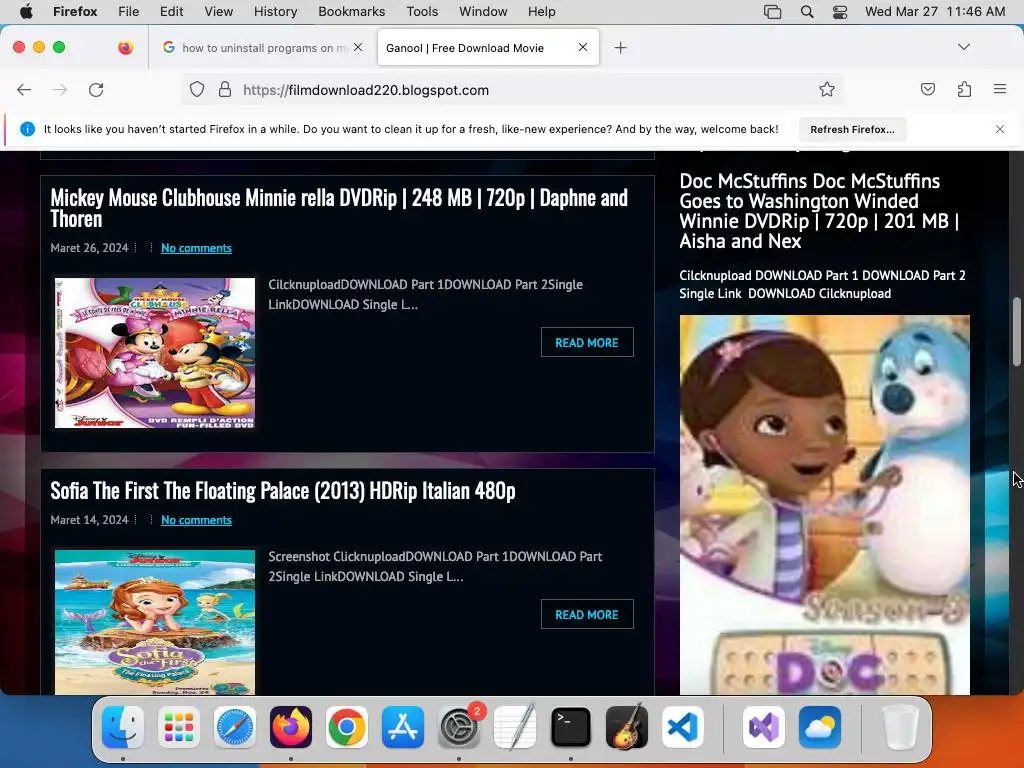The width and height of the screenshot is (1024, 768).
Task: Launch GarageBand from the Dock
Action: click(x=627, y=727)
